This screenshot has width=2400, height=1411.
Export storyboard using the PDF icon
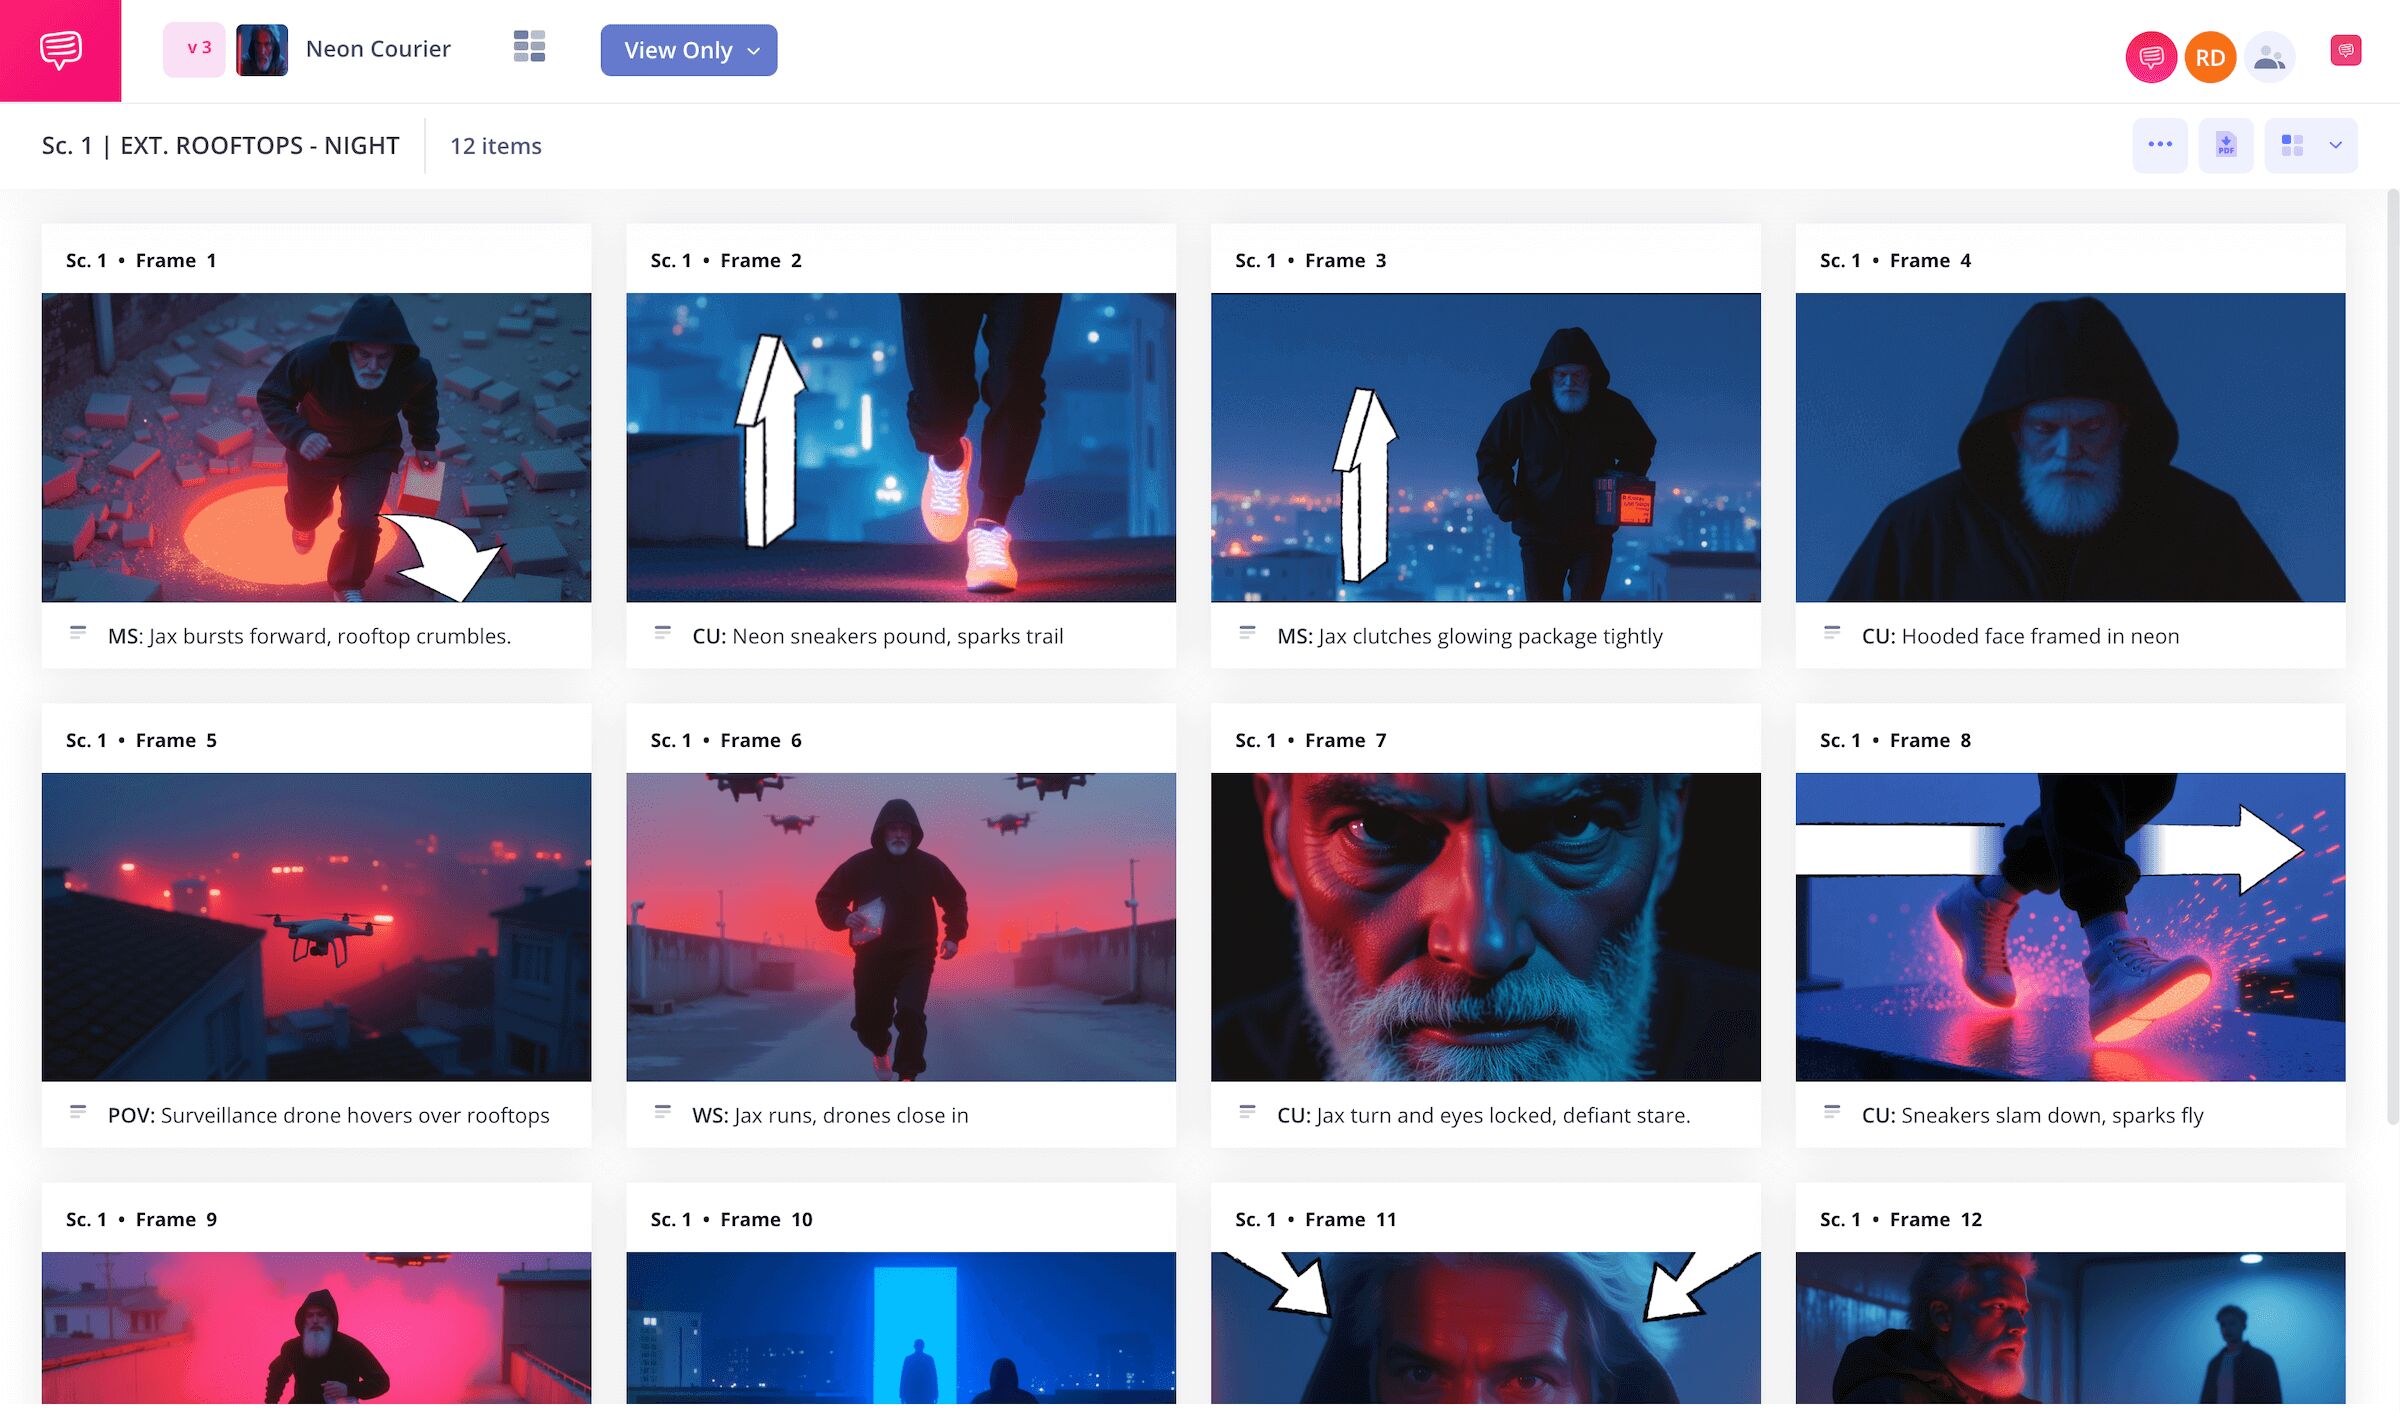click(2226, 145)
